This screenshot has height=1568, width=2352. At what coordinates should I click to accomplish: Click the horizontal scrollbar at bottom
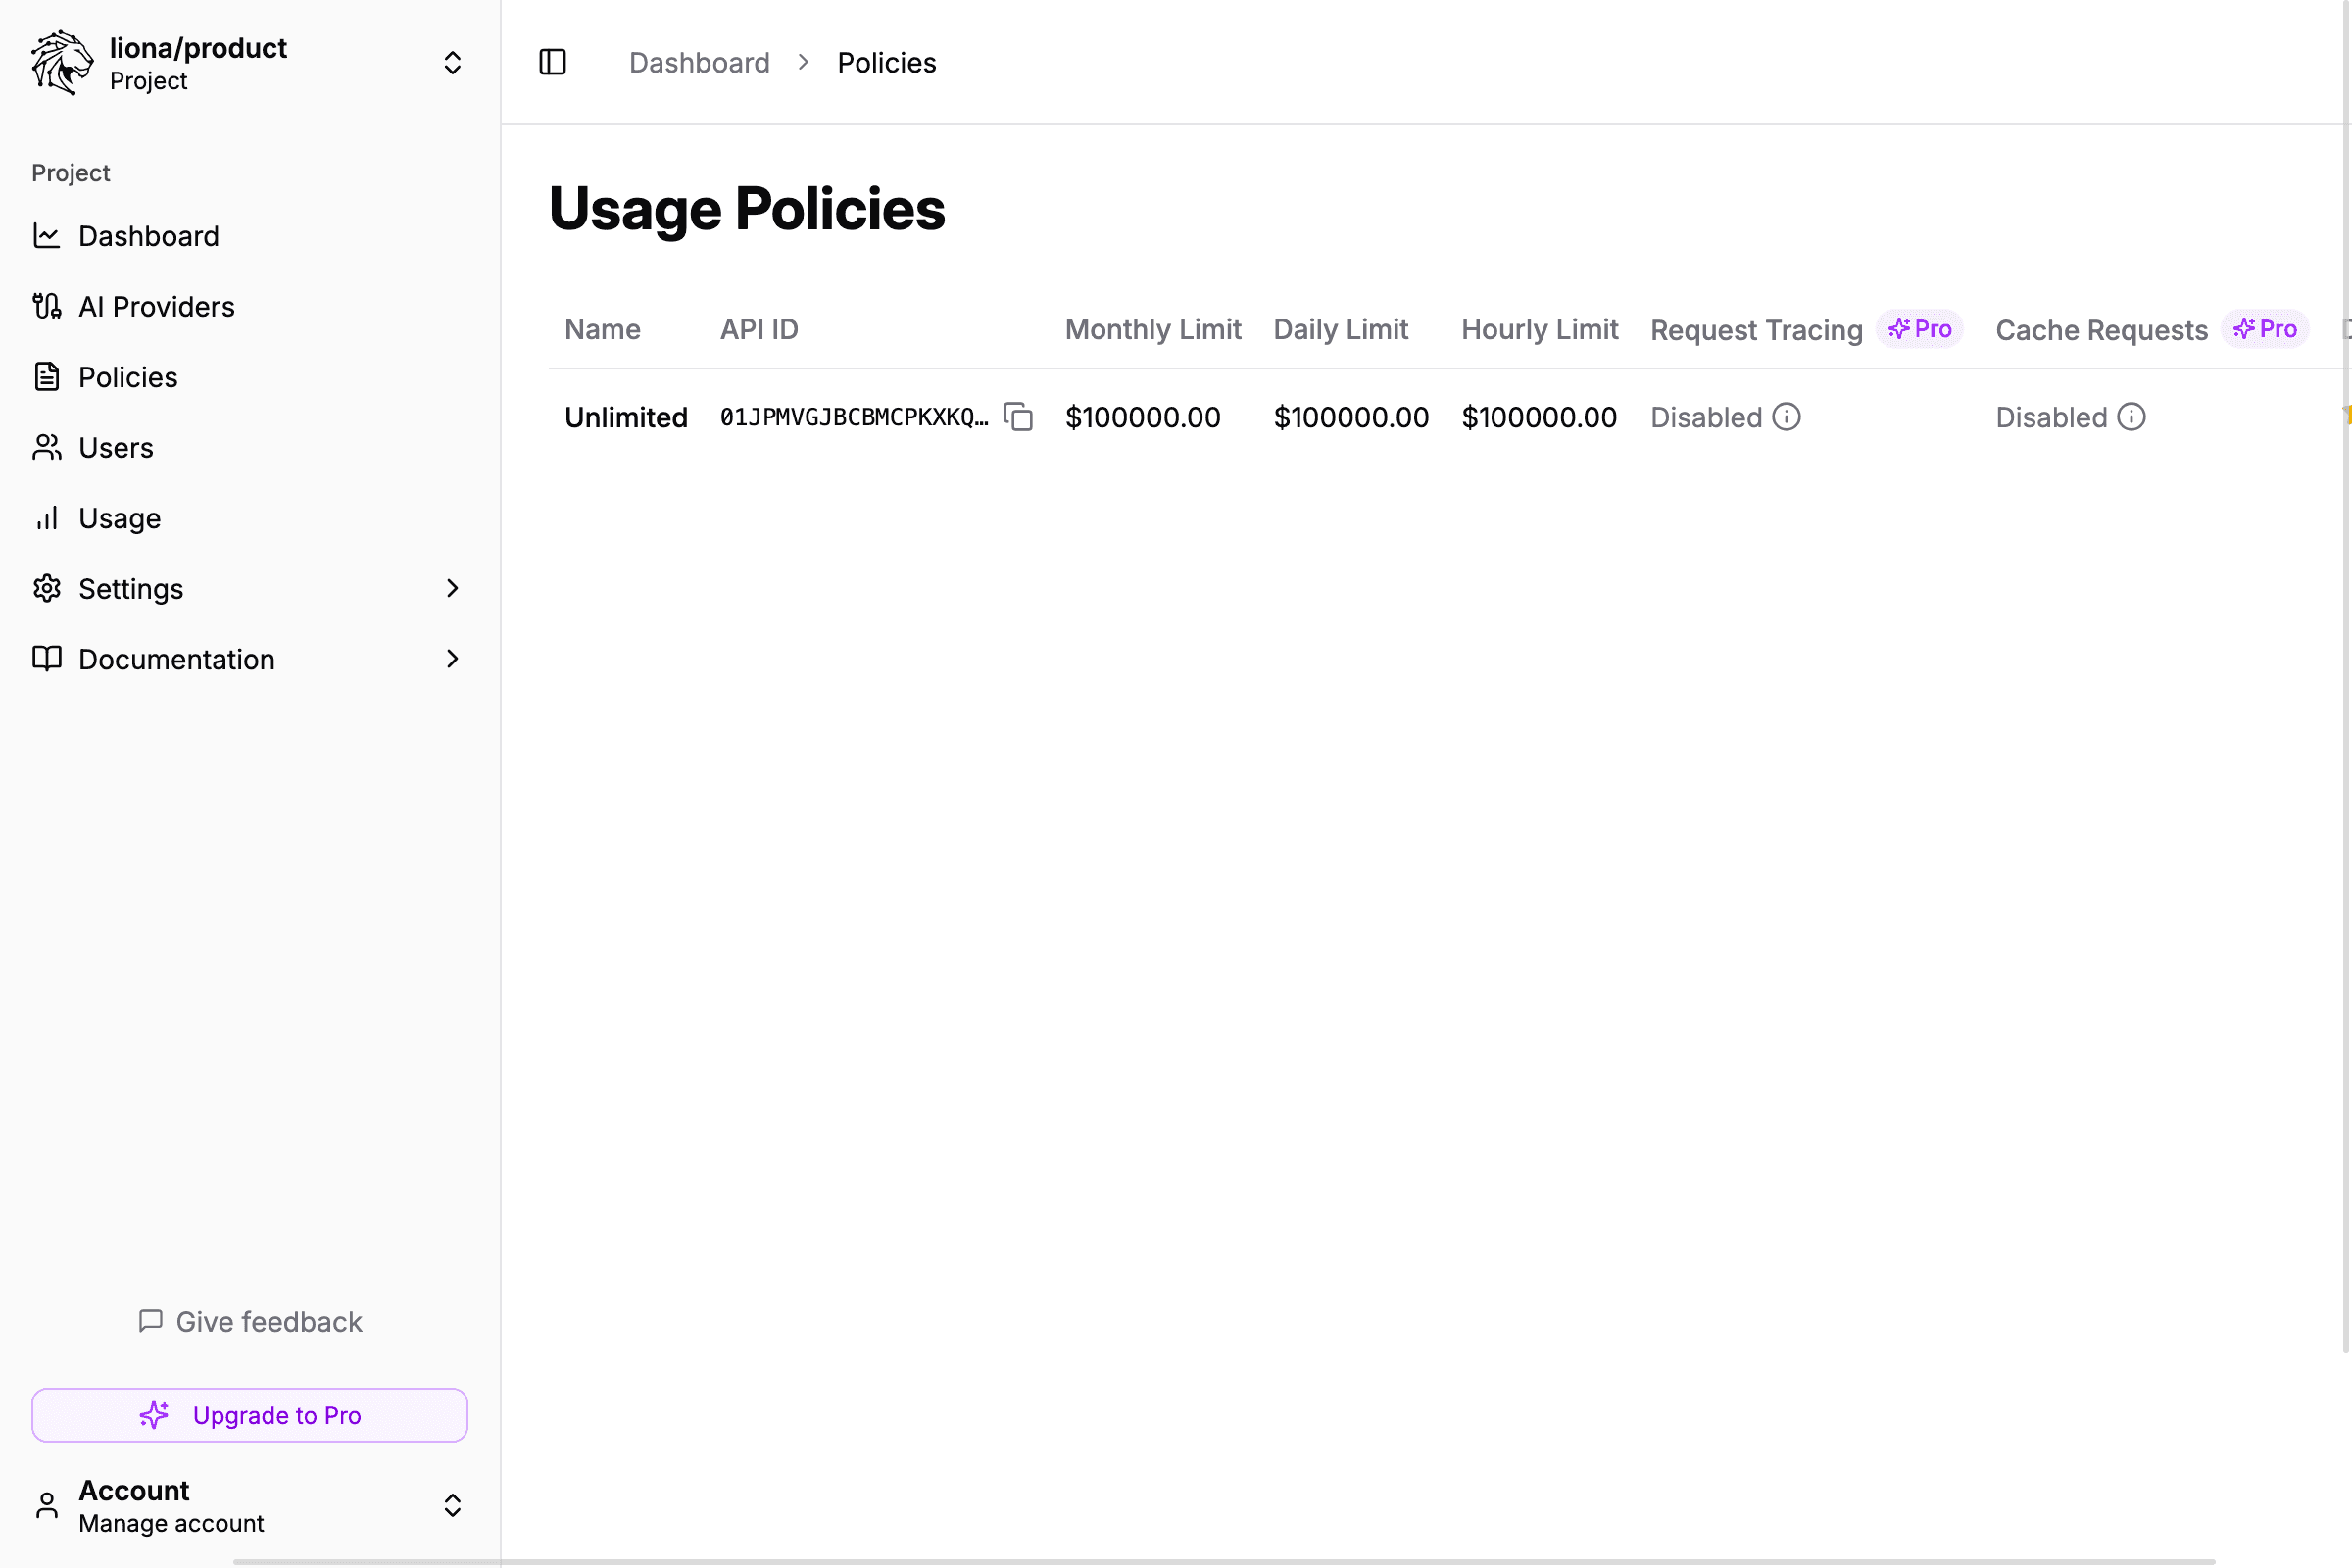pos(1223,1561)
